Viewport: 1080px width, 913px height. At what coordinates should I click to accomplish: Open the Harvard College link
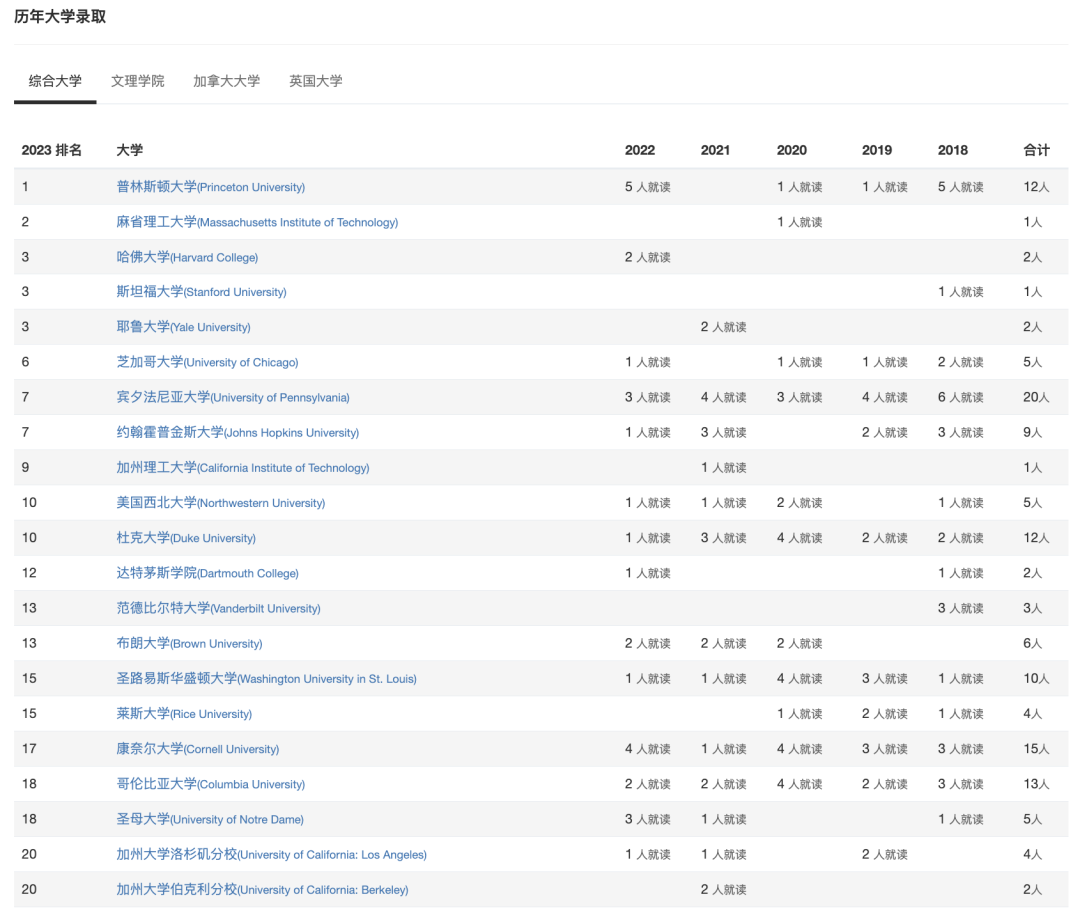point(187,257)
